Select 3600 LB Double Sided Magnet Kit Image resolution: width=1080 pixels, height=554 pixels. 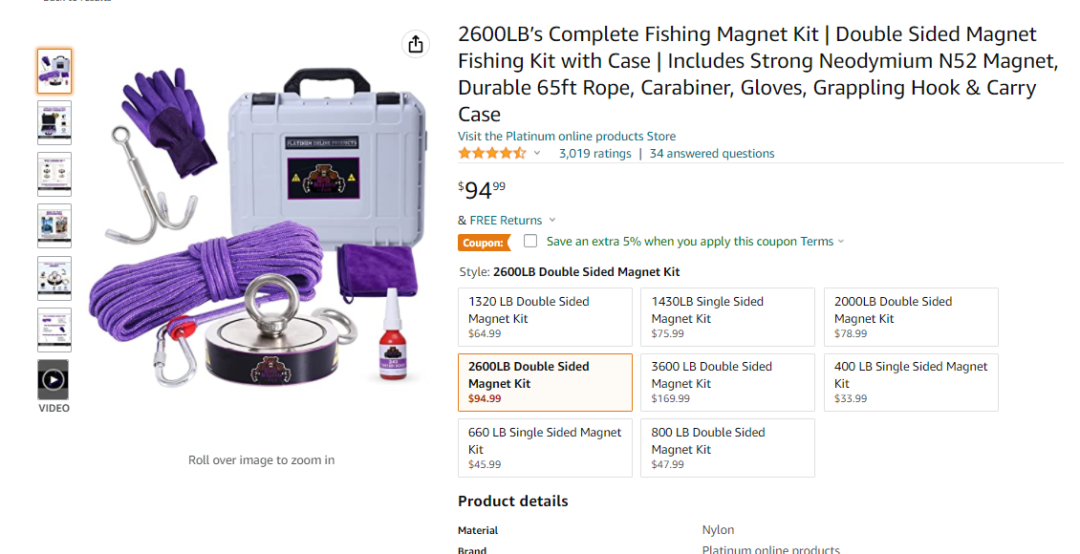727,382
